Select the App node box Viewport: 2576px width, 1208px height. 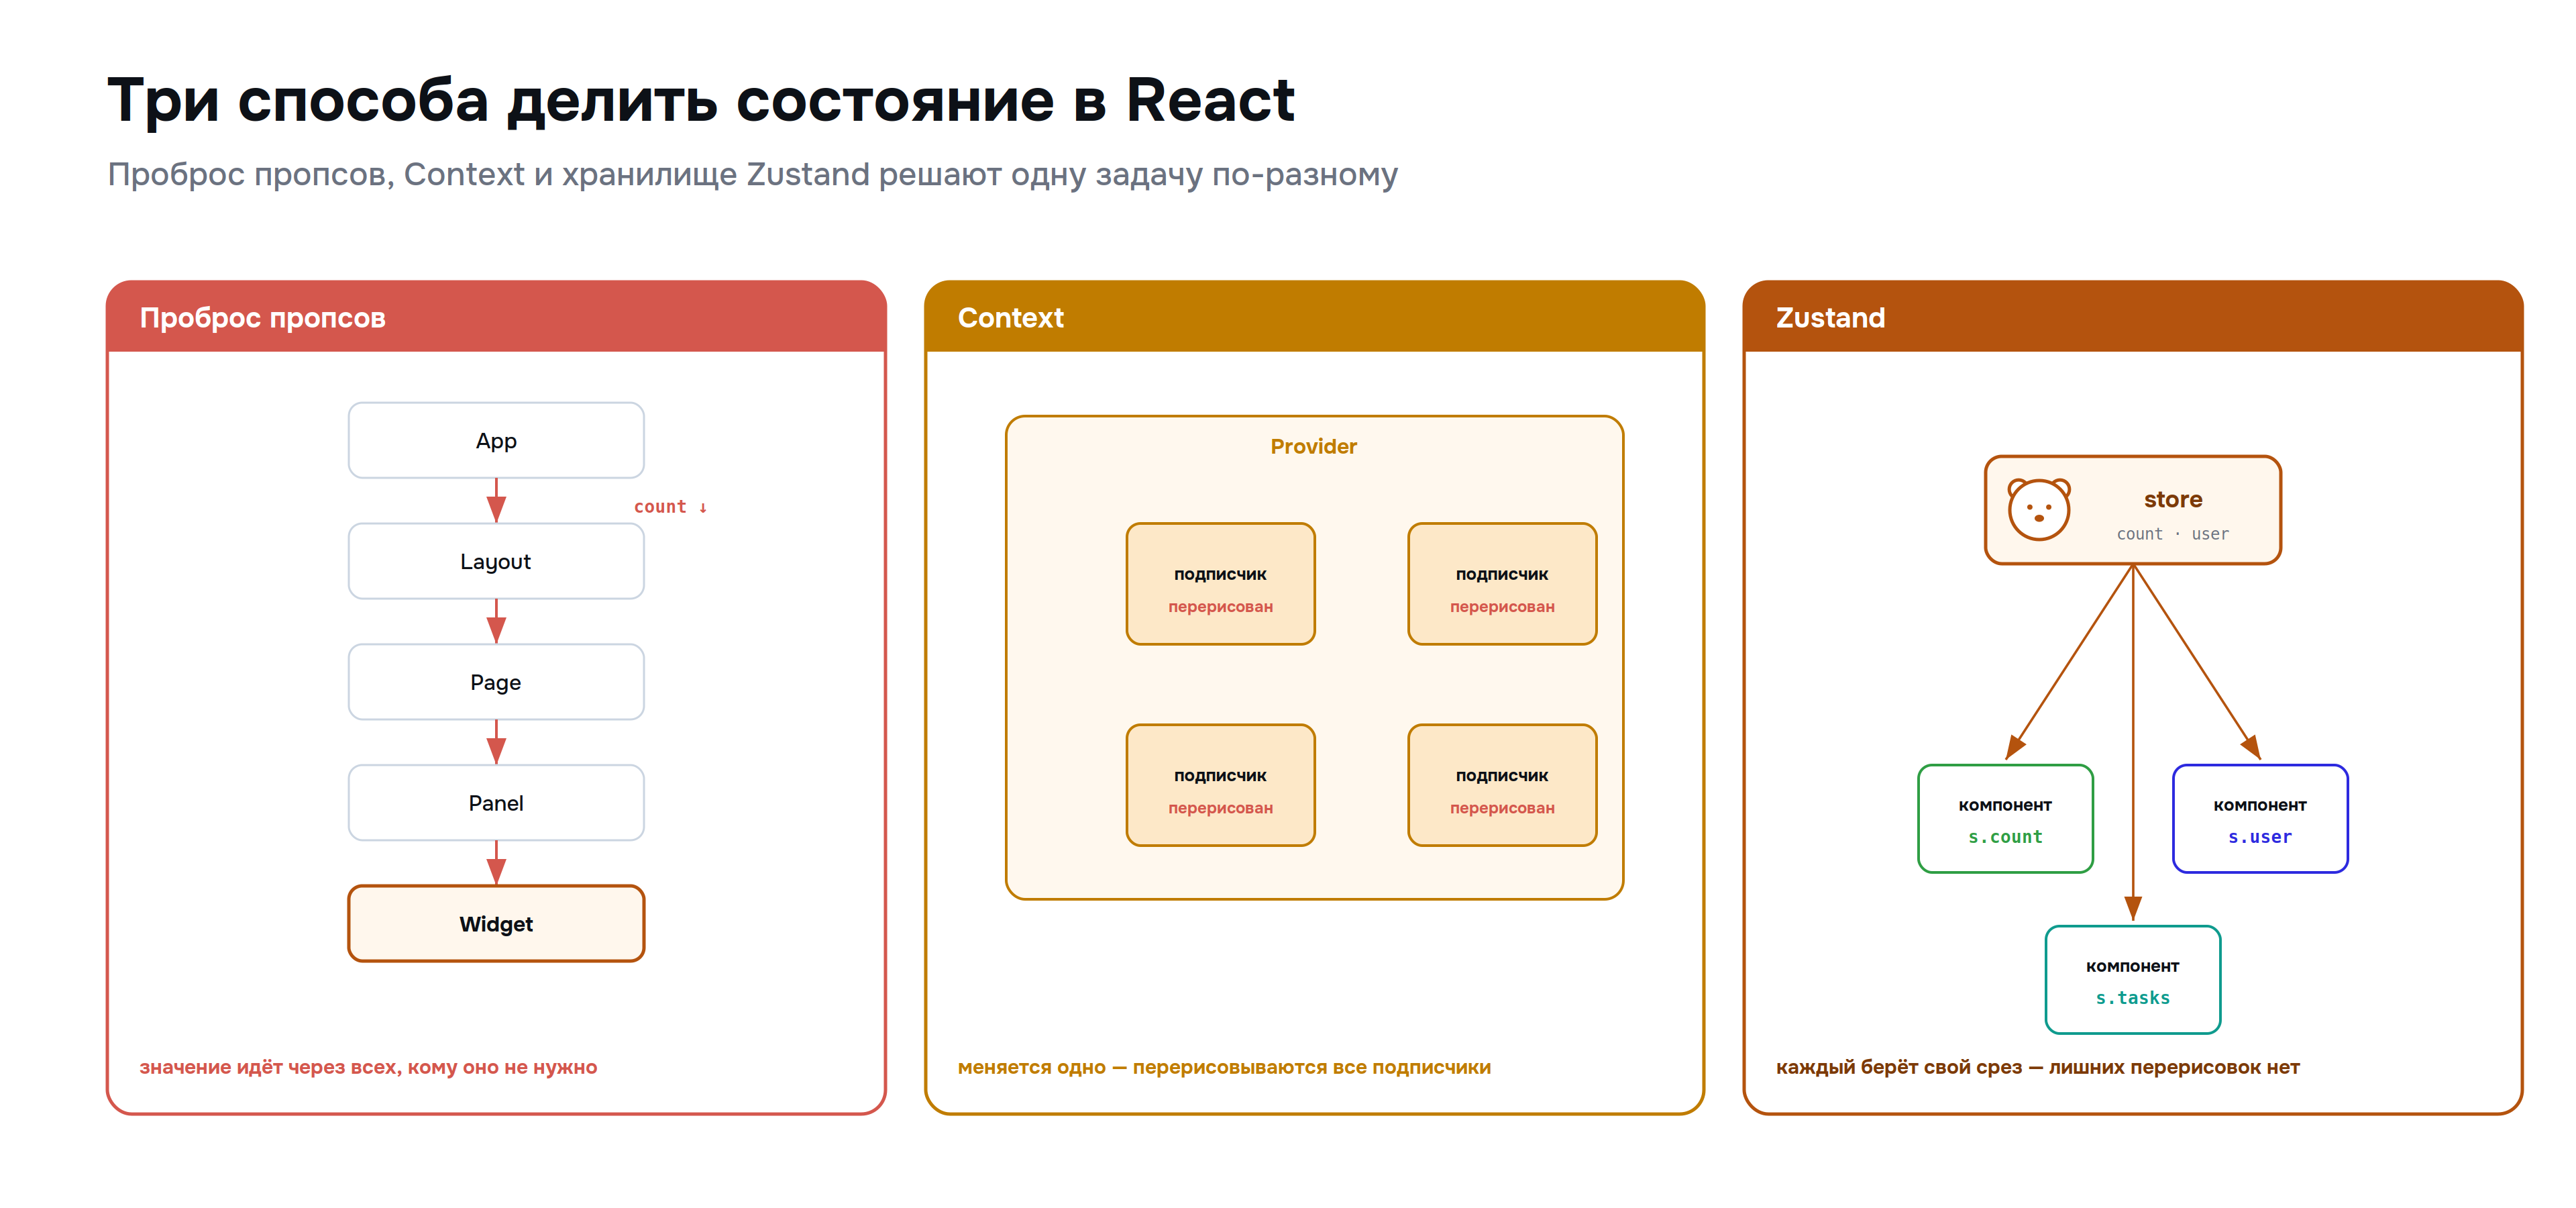pos(496,440)
